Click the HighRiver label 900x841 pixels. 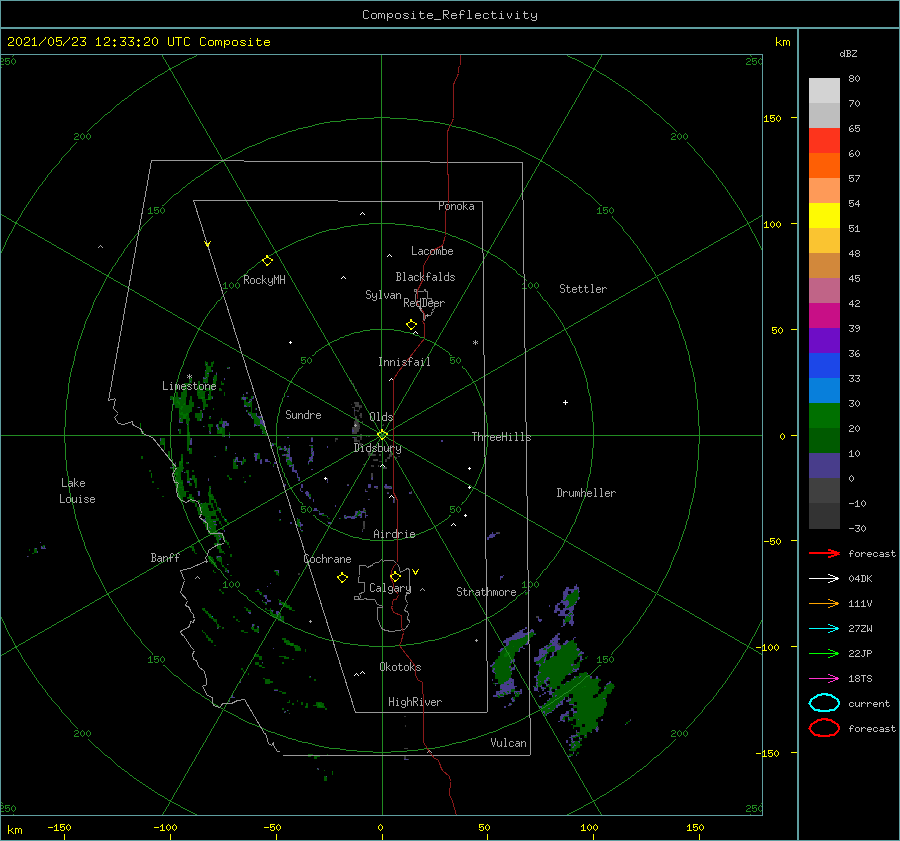click(415, 702)
